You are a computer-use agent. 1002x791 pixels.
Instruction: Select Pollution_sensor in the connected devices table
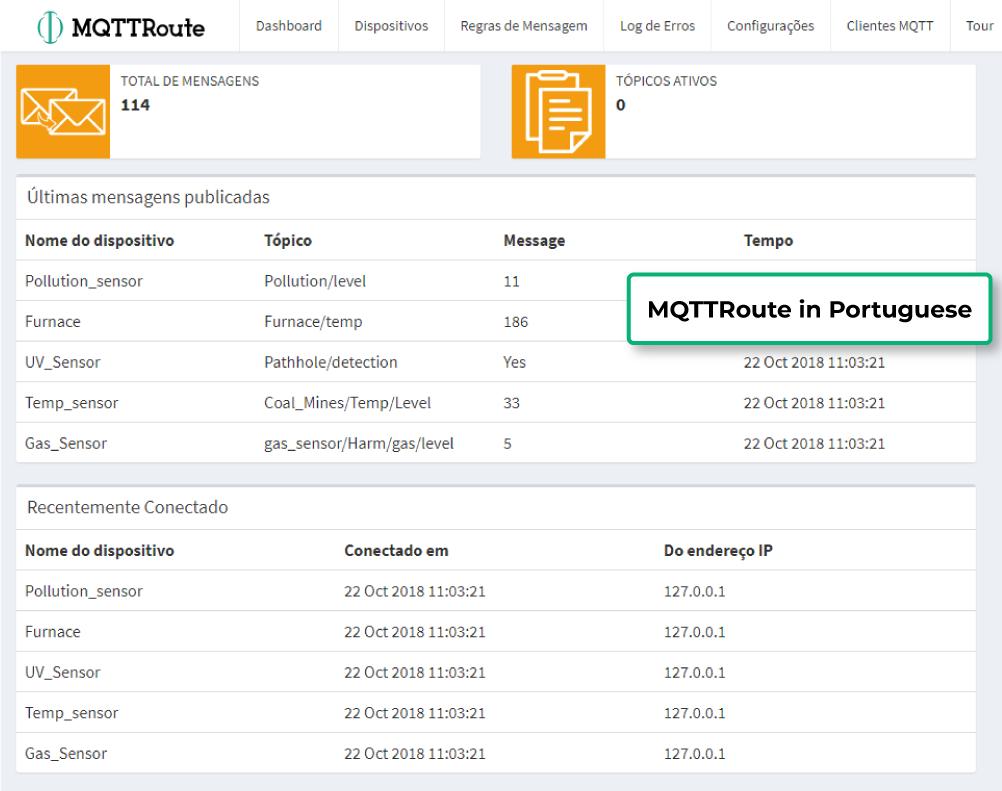(84, 591)
